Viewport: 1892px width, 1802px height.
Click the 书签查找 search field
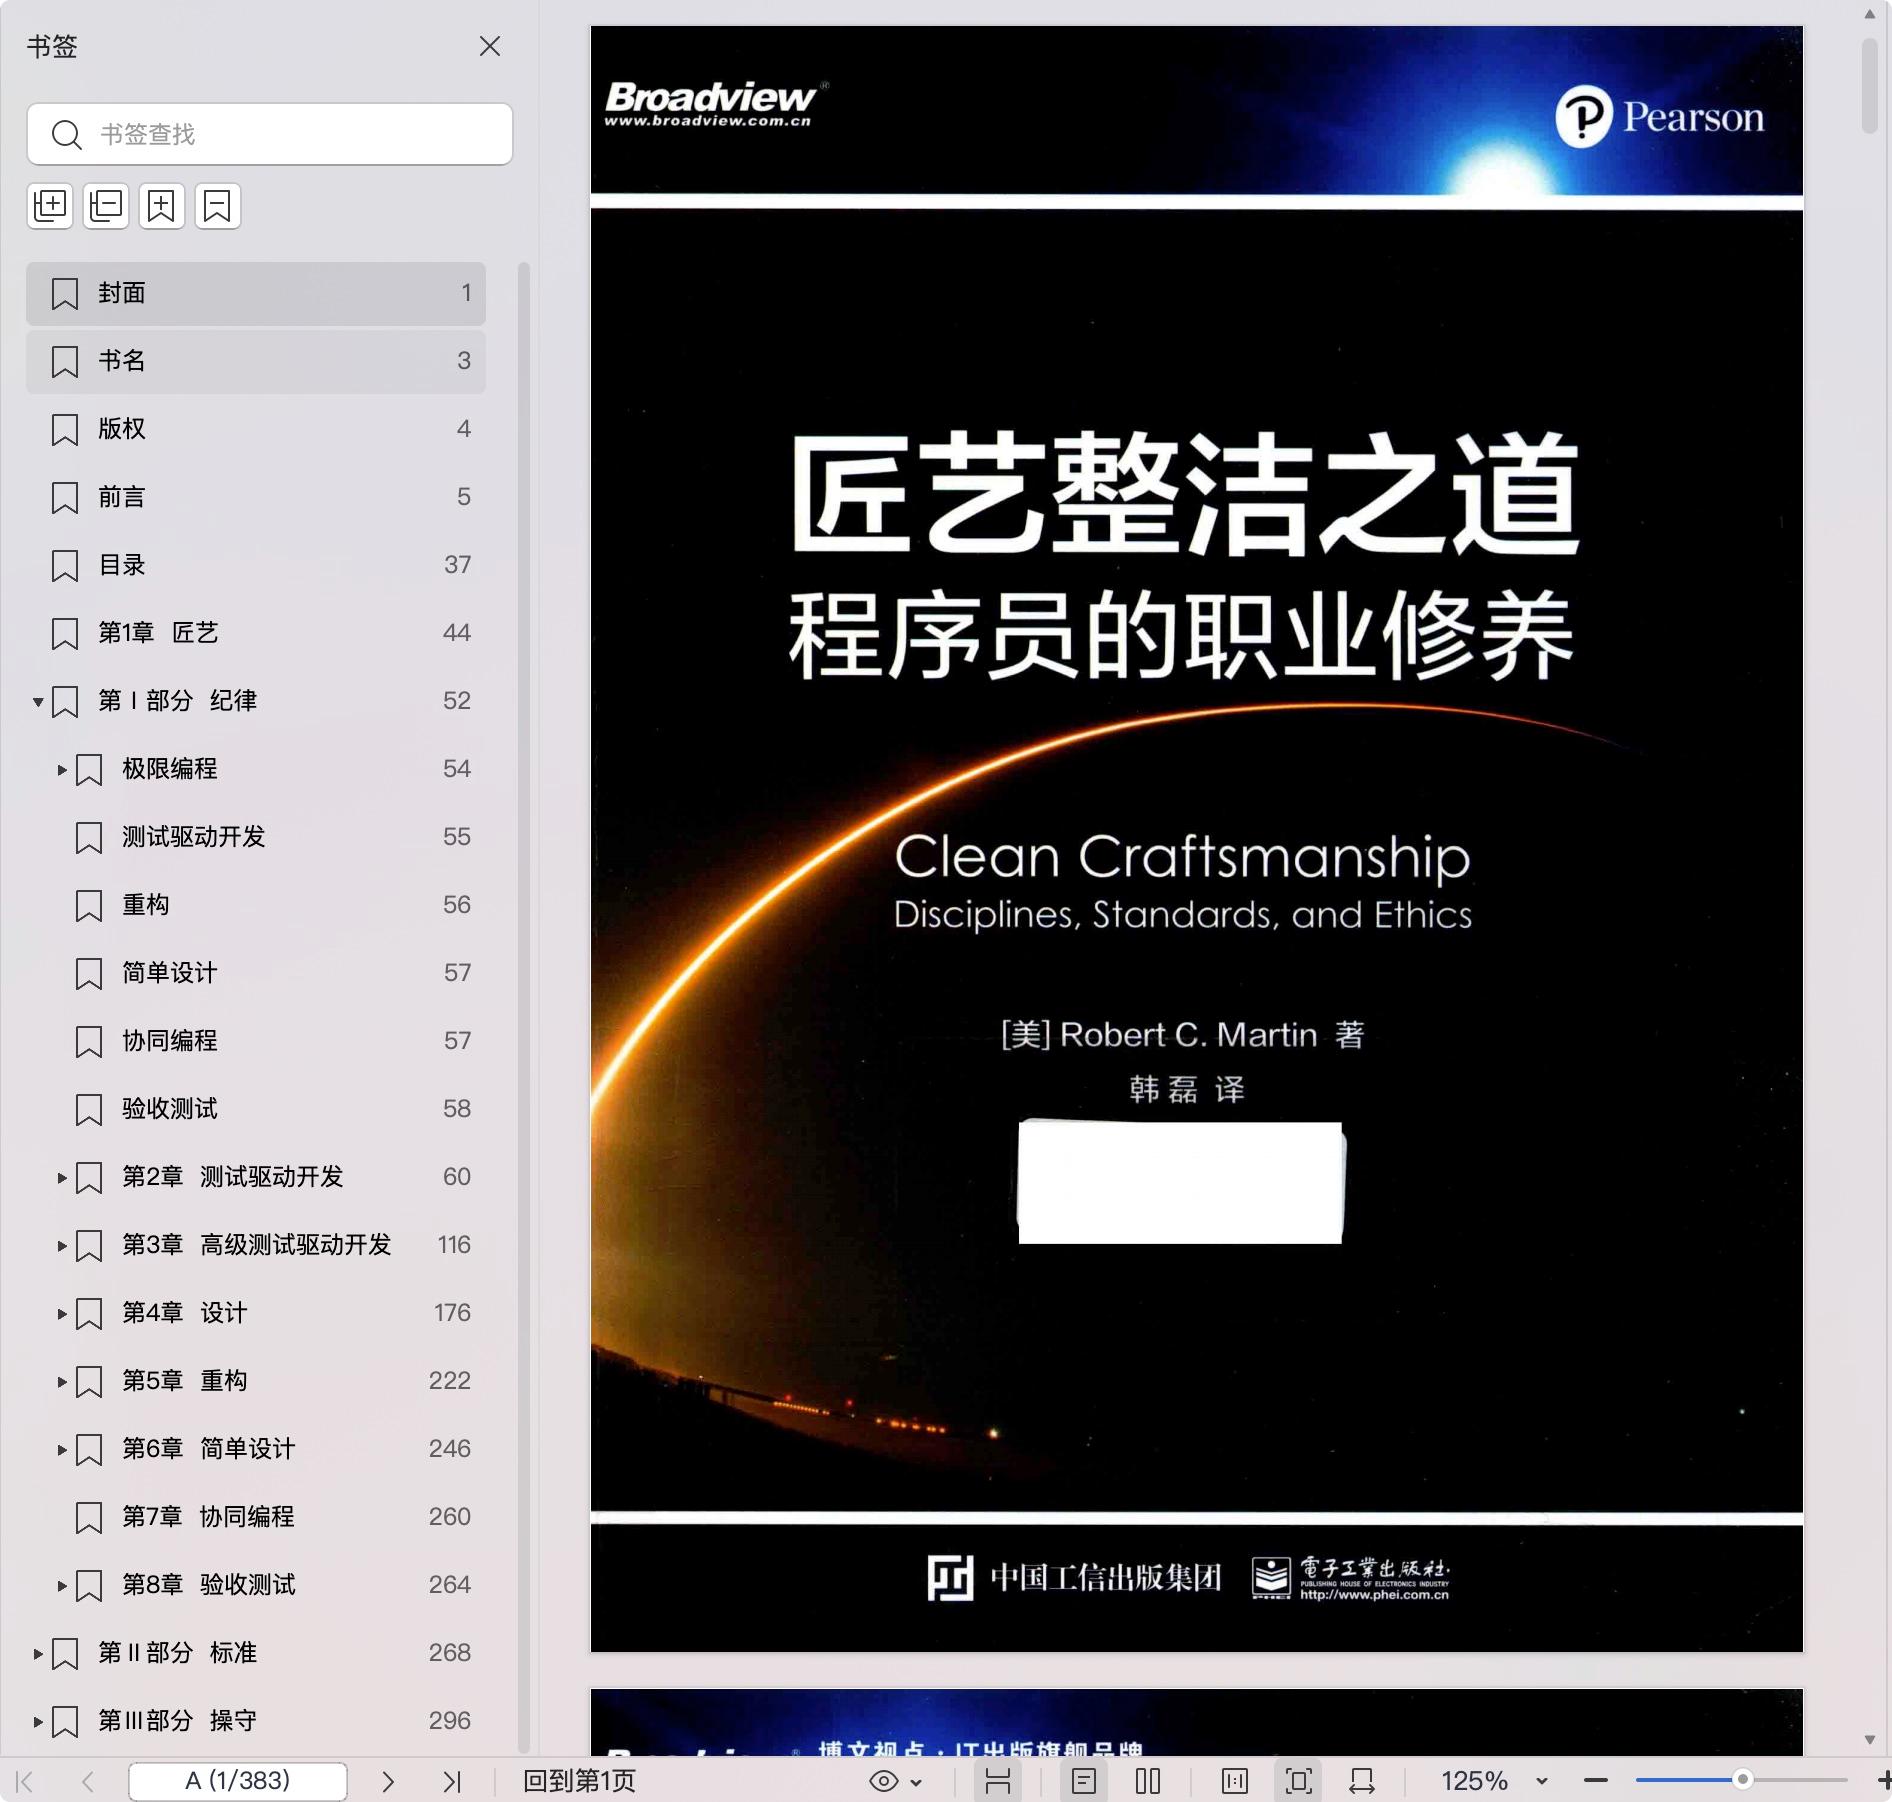(x=270, y=134)
